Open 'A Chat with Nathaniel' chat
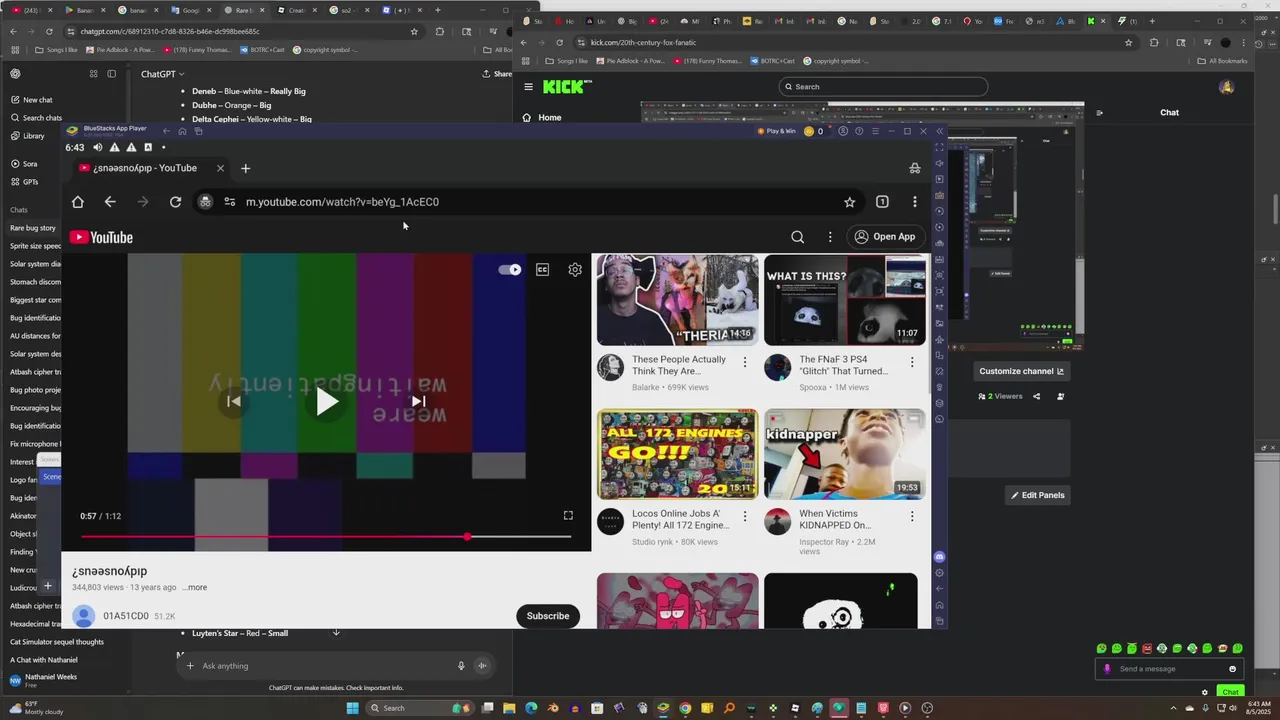Screen dimensions: 1280x720 pyautogui.click(x=44, y=660)
